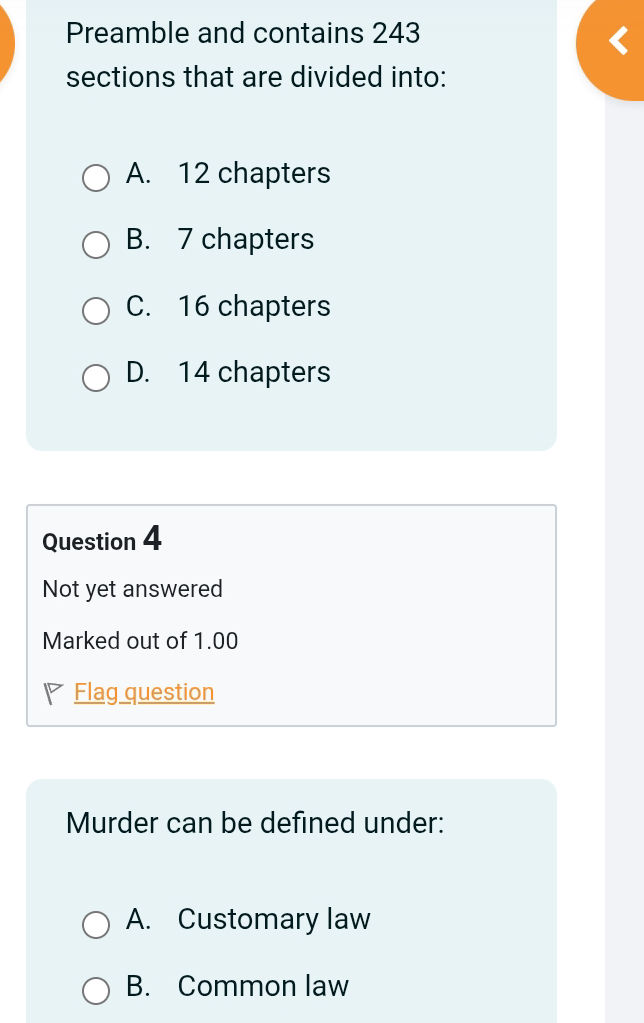Click the Not yet answered status text
The width and height of the screenshot is (644, 1023).
pyautogui.click(x=131, y=589)
